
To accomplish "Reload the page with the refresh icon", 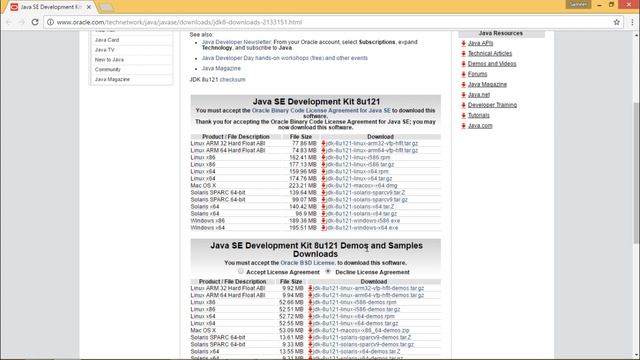I will click(x=35, y=22).
